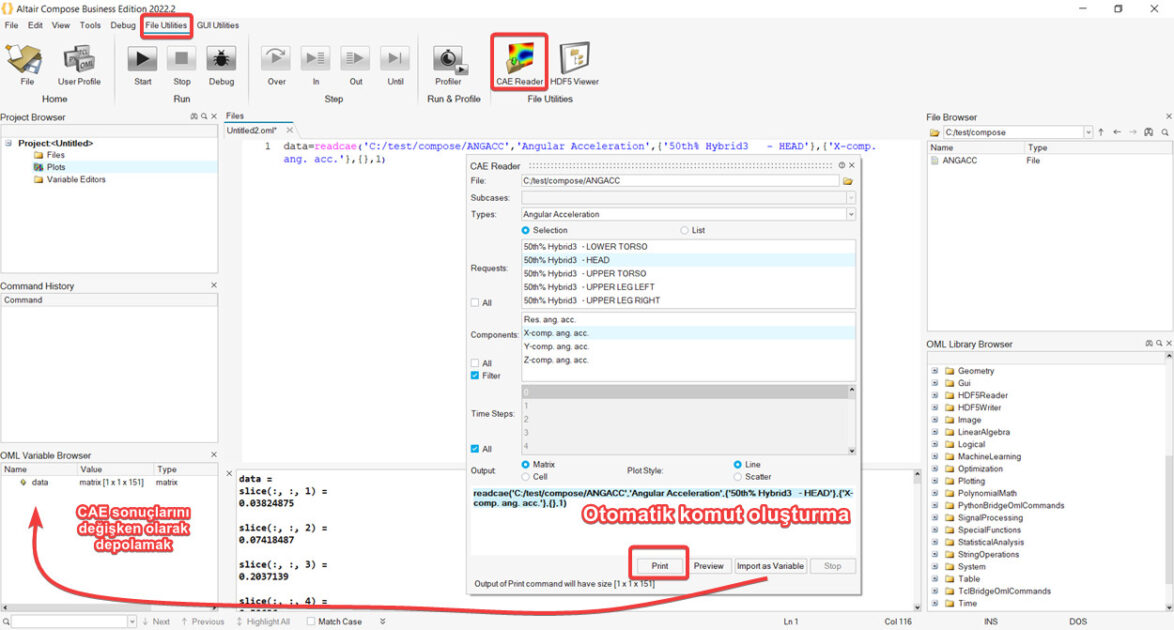Image resolution: width=1174 pixels, height=630 pixels.
Task: Launch the HDF5 Viewer
Action: (574, 61)
